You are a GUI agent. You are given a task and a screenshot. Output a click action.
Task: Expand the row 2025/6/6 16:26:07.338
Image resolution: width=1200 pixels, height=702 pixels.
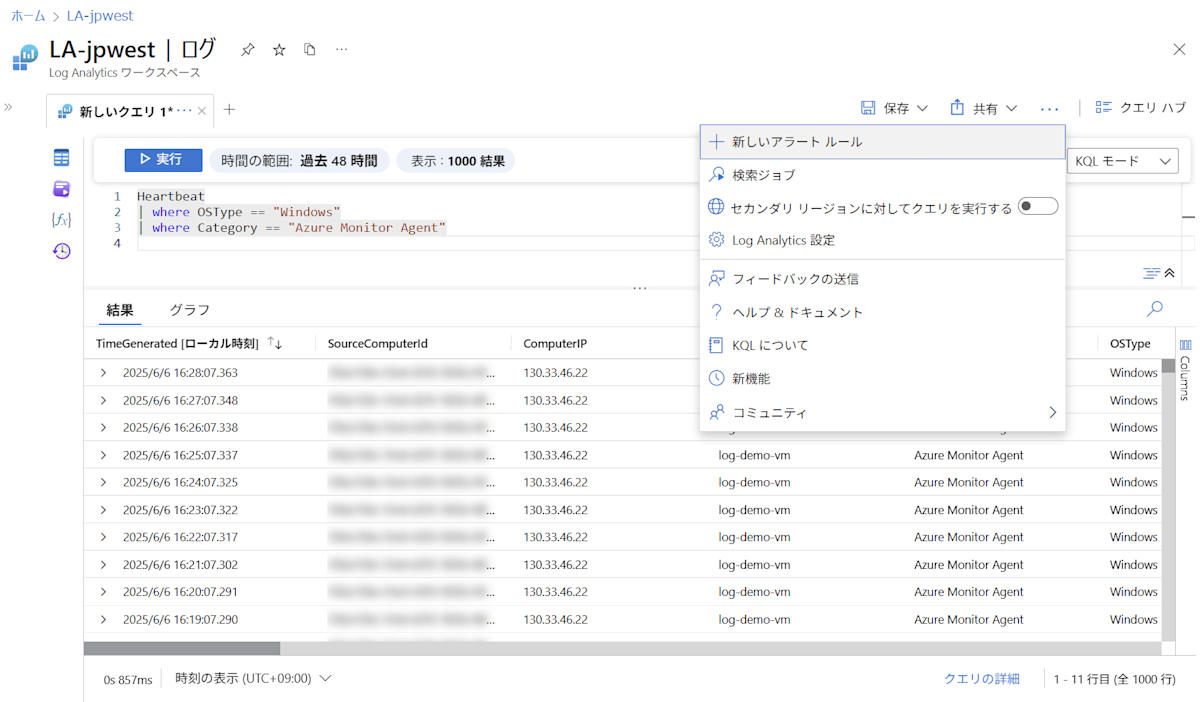click(103, 427)
